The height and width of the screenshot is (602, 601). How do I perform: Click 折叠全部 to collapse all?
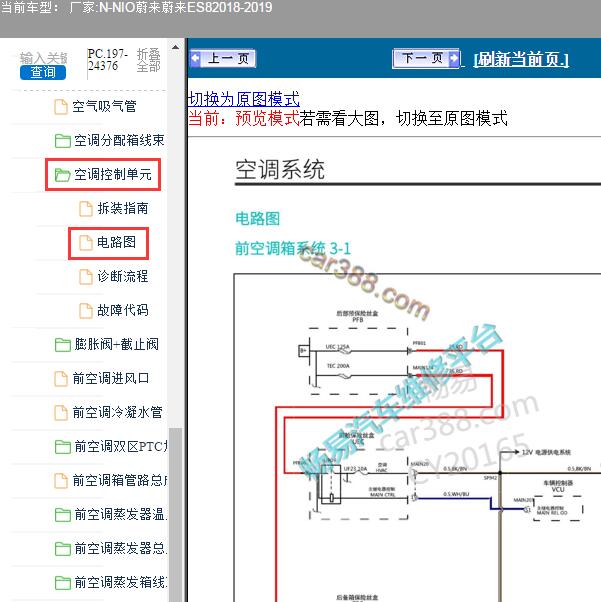[148, 60]
